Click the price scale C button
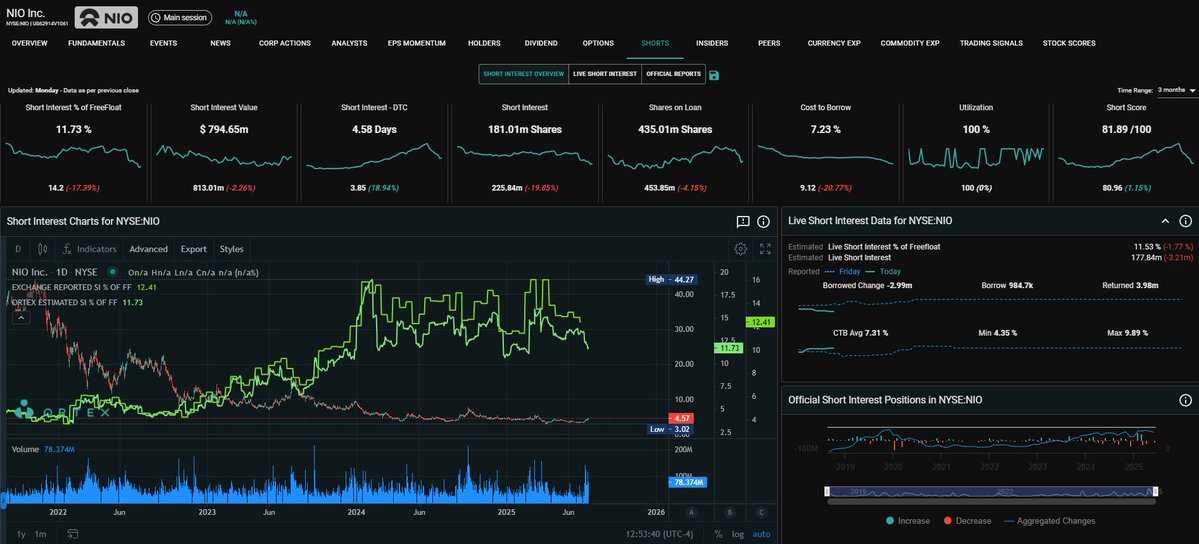The height and width of the screenshot is (544, 1199). [x=762, y=513]
